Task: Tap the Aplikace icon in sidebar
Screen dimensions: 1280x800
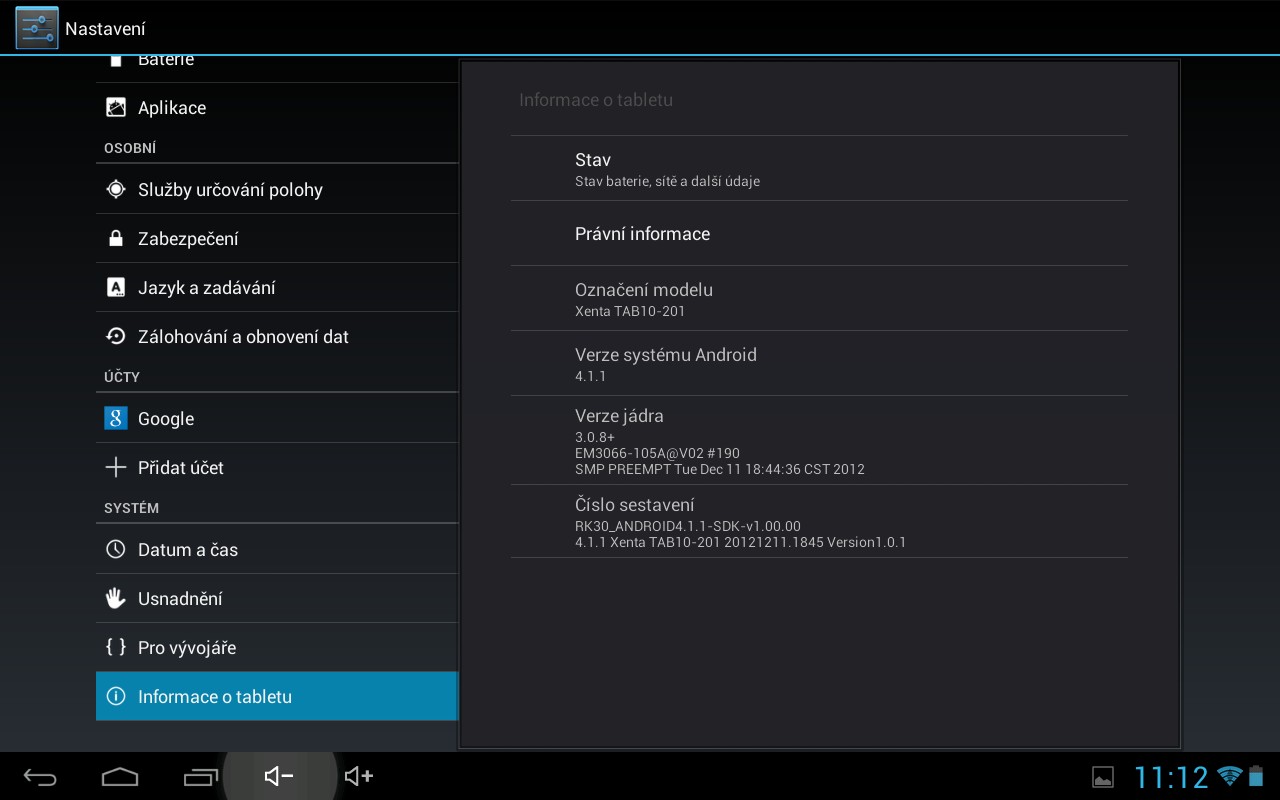Action: [x=116, y=108]
